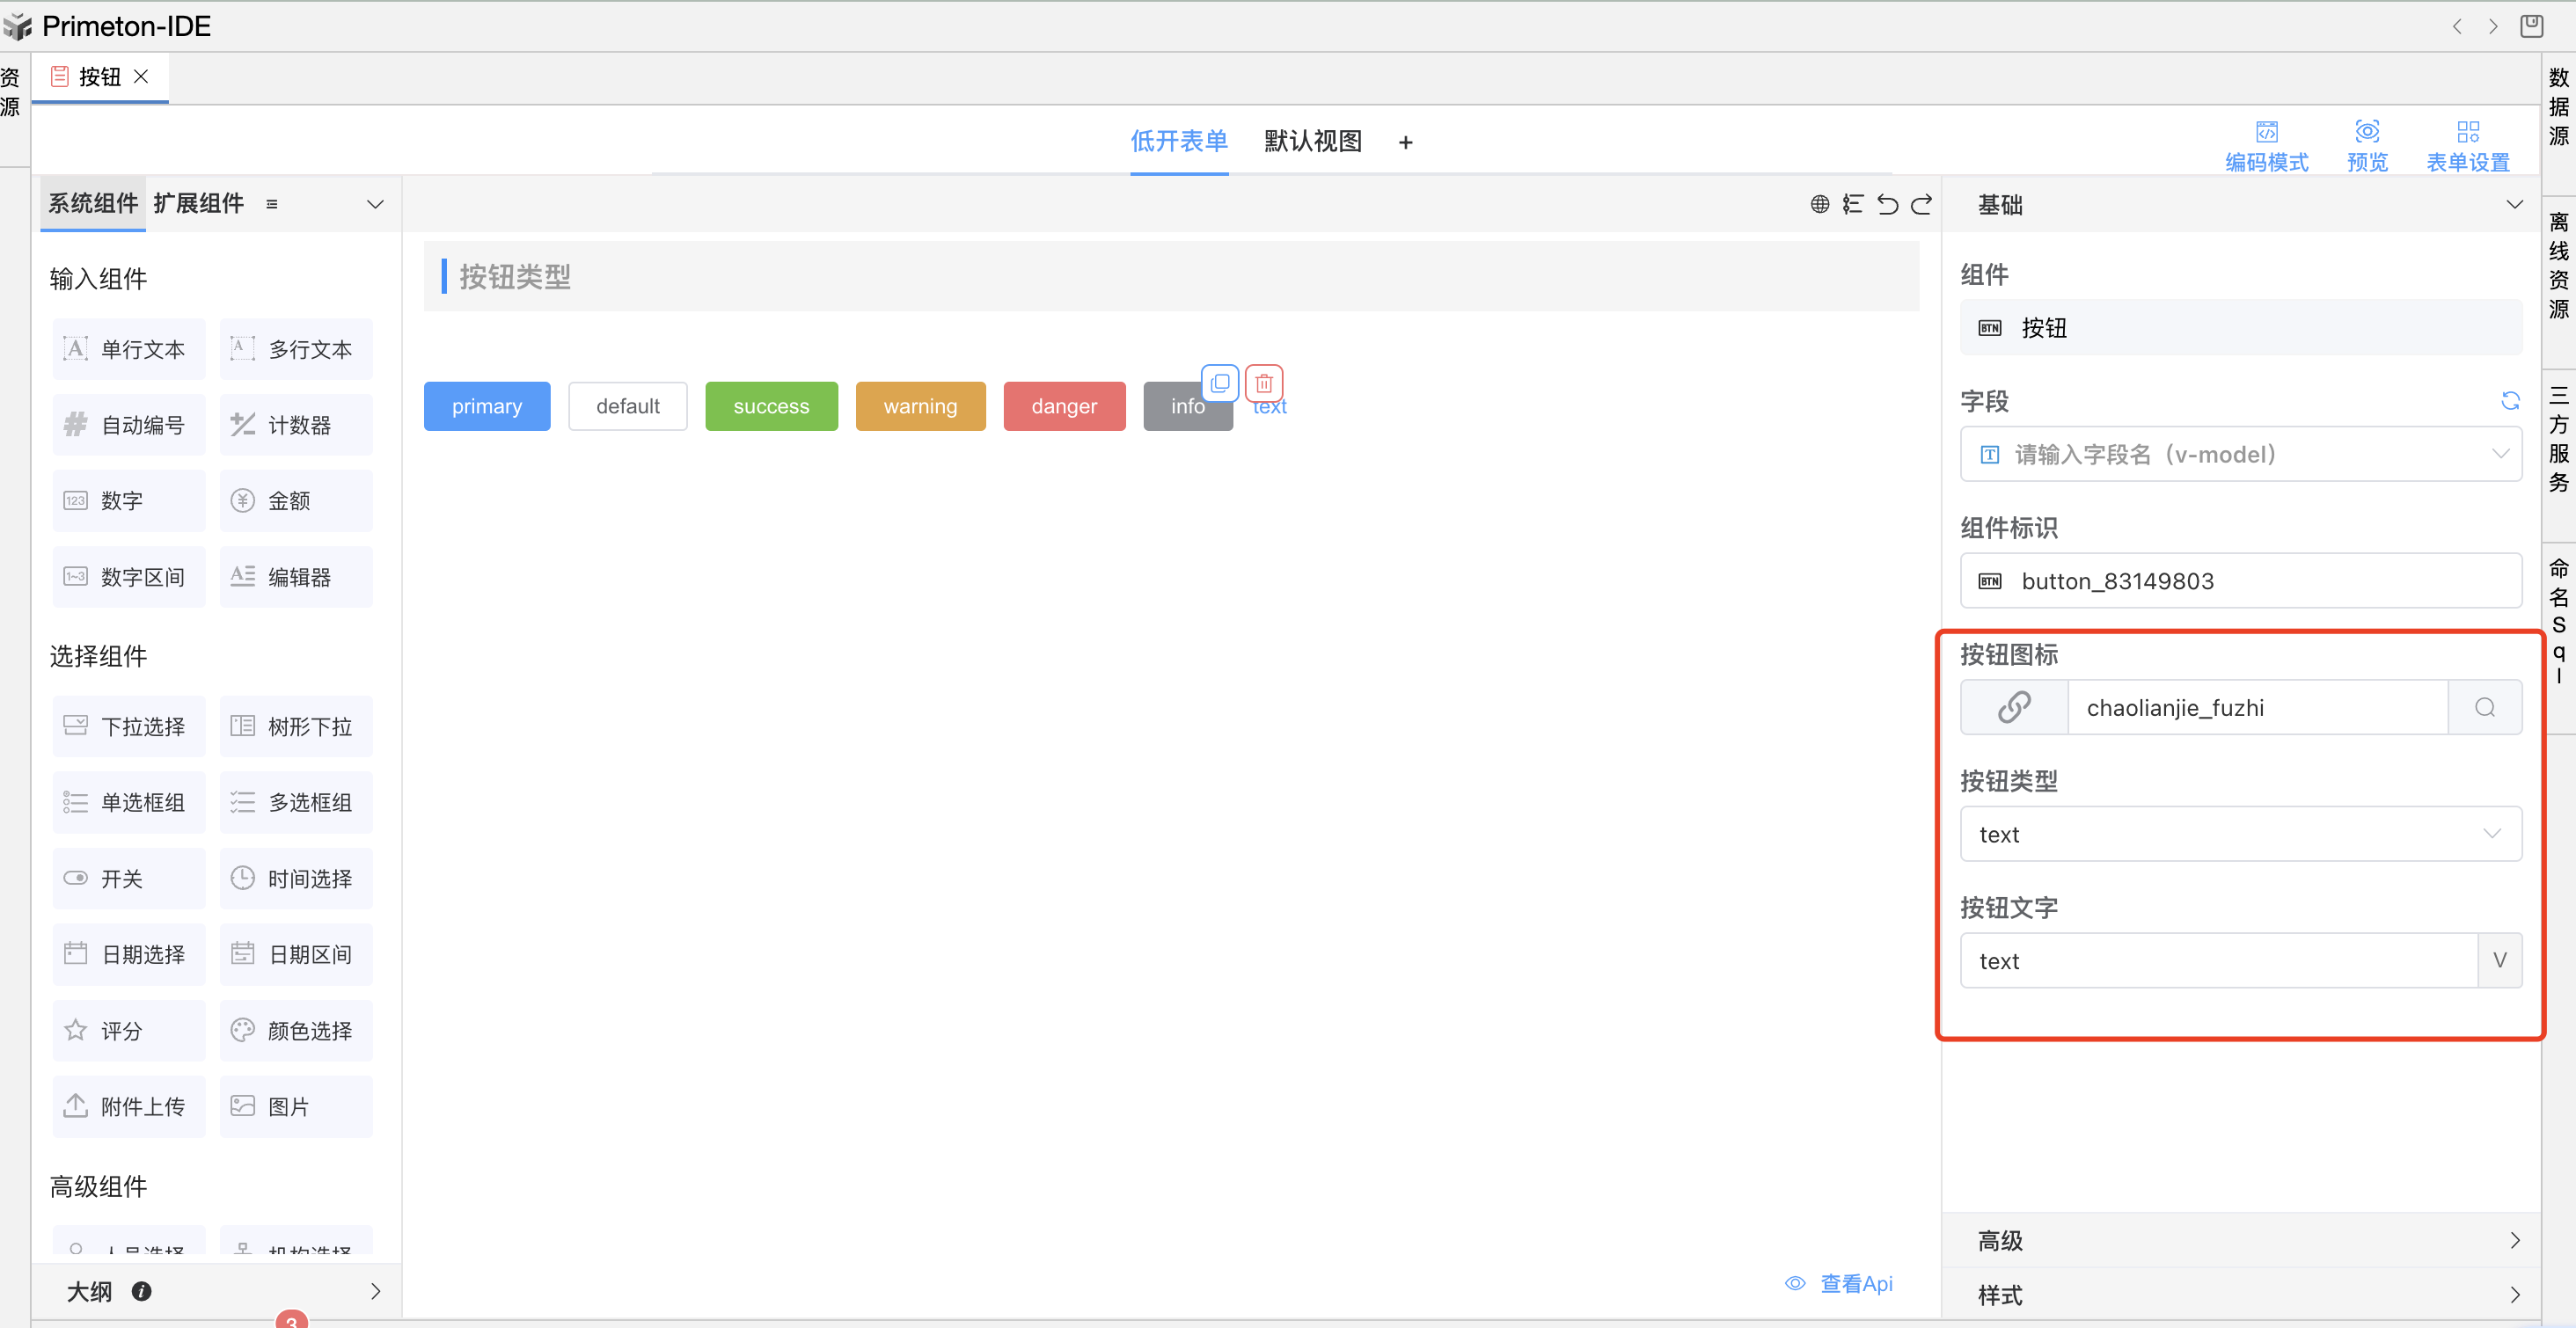Click the 预览 preview icon
The image size is (2576, 1328).
click(x=2367, y=145)
